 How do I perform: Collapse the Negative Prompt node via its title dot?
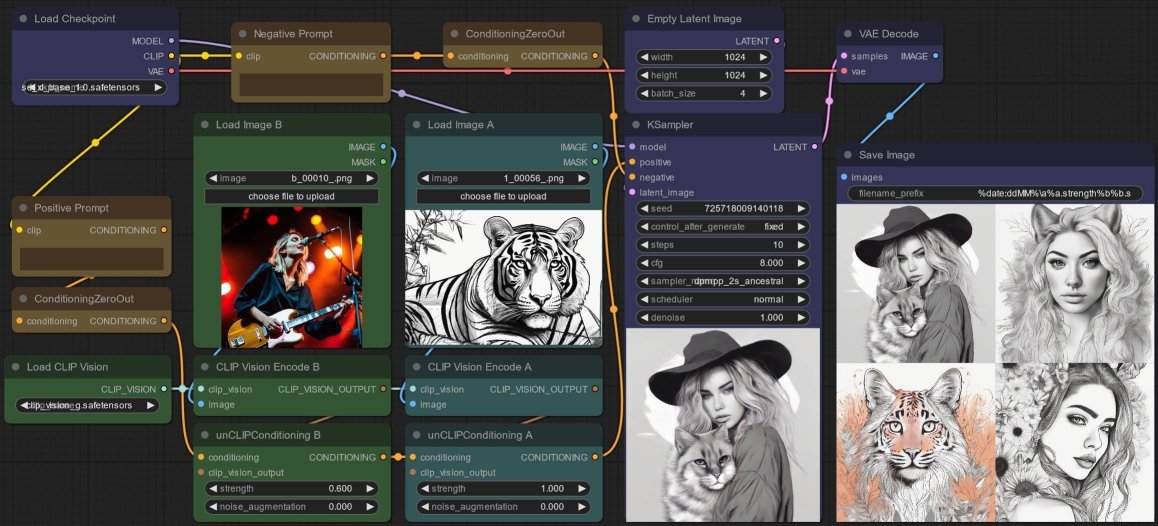(242, 34)
